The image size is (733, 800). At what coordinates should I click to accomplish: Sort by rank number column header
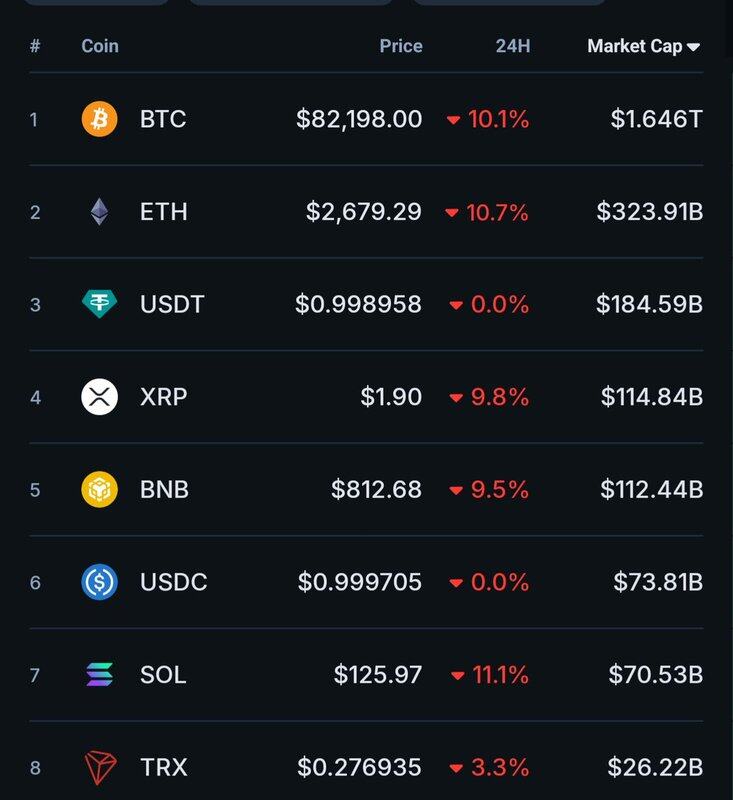click(35, 46)
